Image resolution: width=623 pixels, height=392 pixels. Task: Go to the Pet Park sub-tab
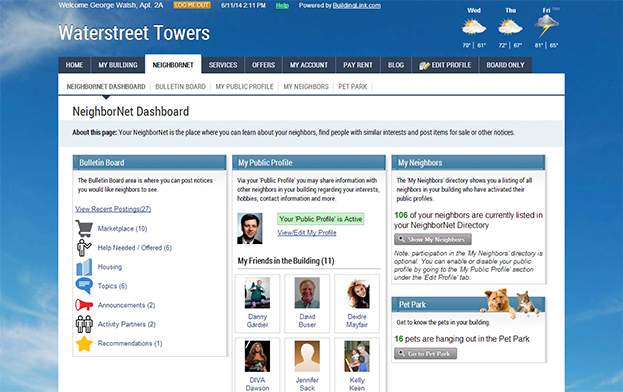[x=352, y=87]
